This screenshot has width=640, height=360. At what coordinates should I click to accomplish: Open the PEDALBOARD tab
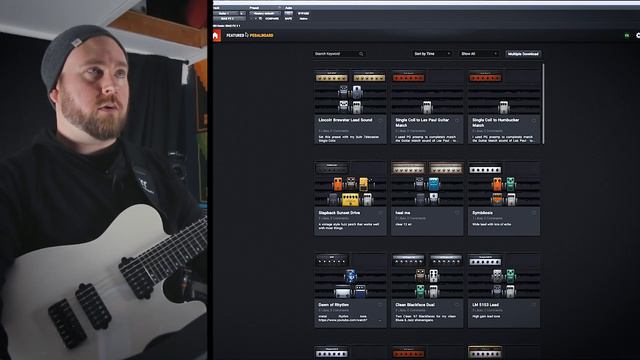click(x=262, y=36)
